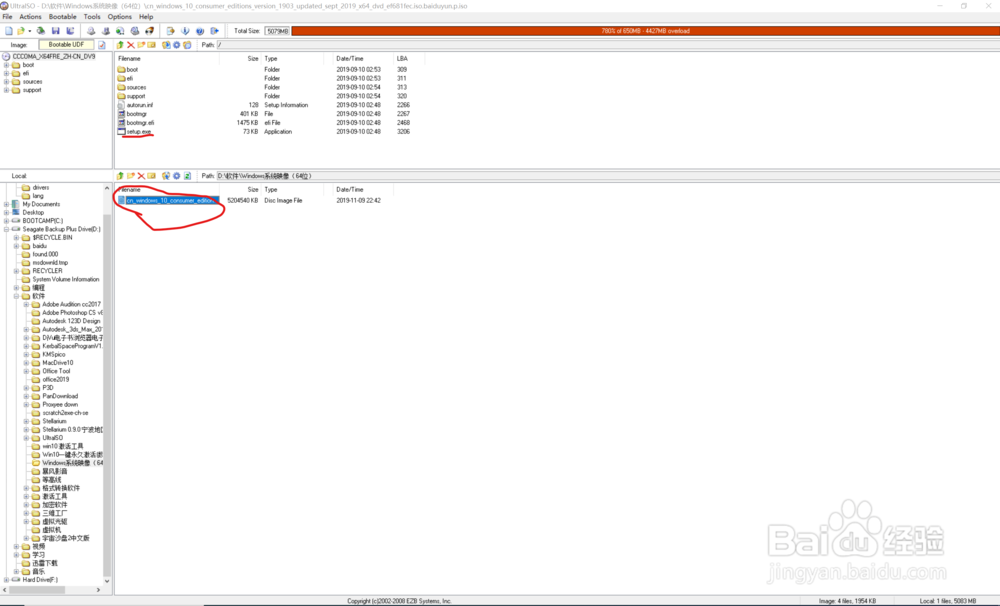Open the recent files dropdown arrow beside Open

[29, 31]
